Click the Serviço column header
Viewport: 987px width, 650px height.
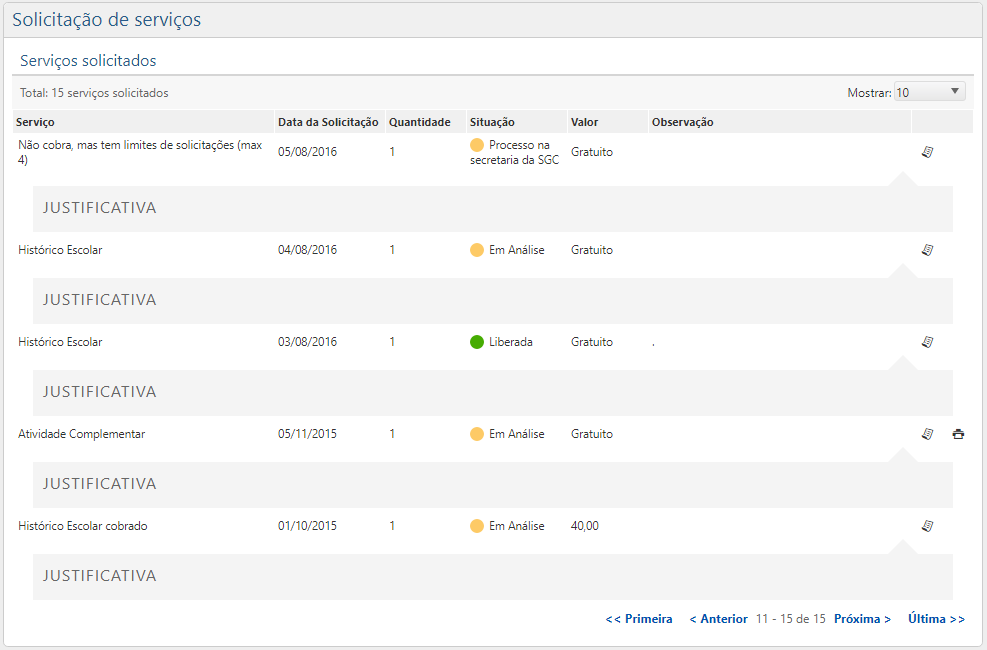coord(35,122)
